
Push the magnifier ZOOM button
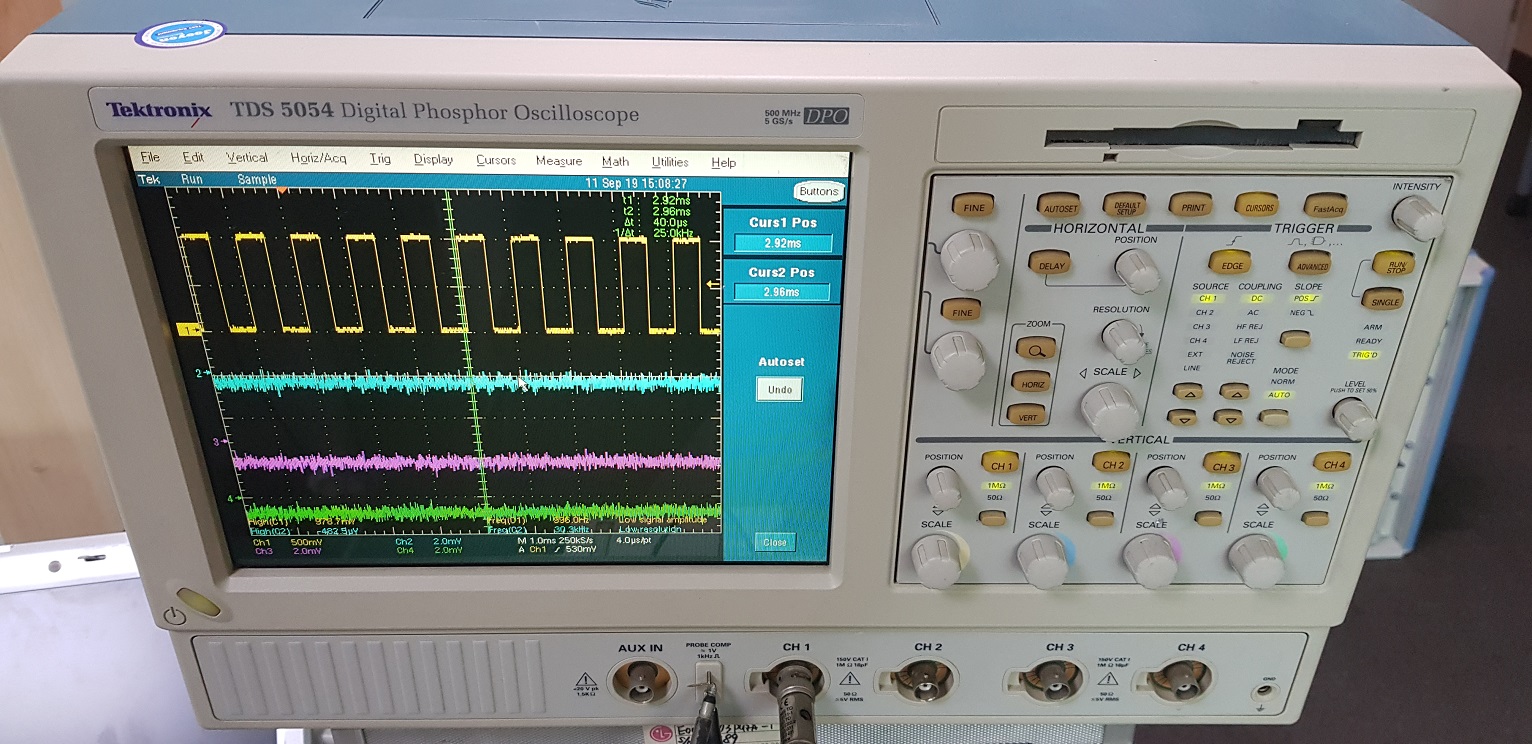tap(1035, 349)
